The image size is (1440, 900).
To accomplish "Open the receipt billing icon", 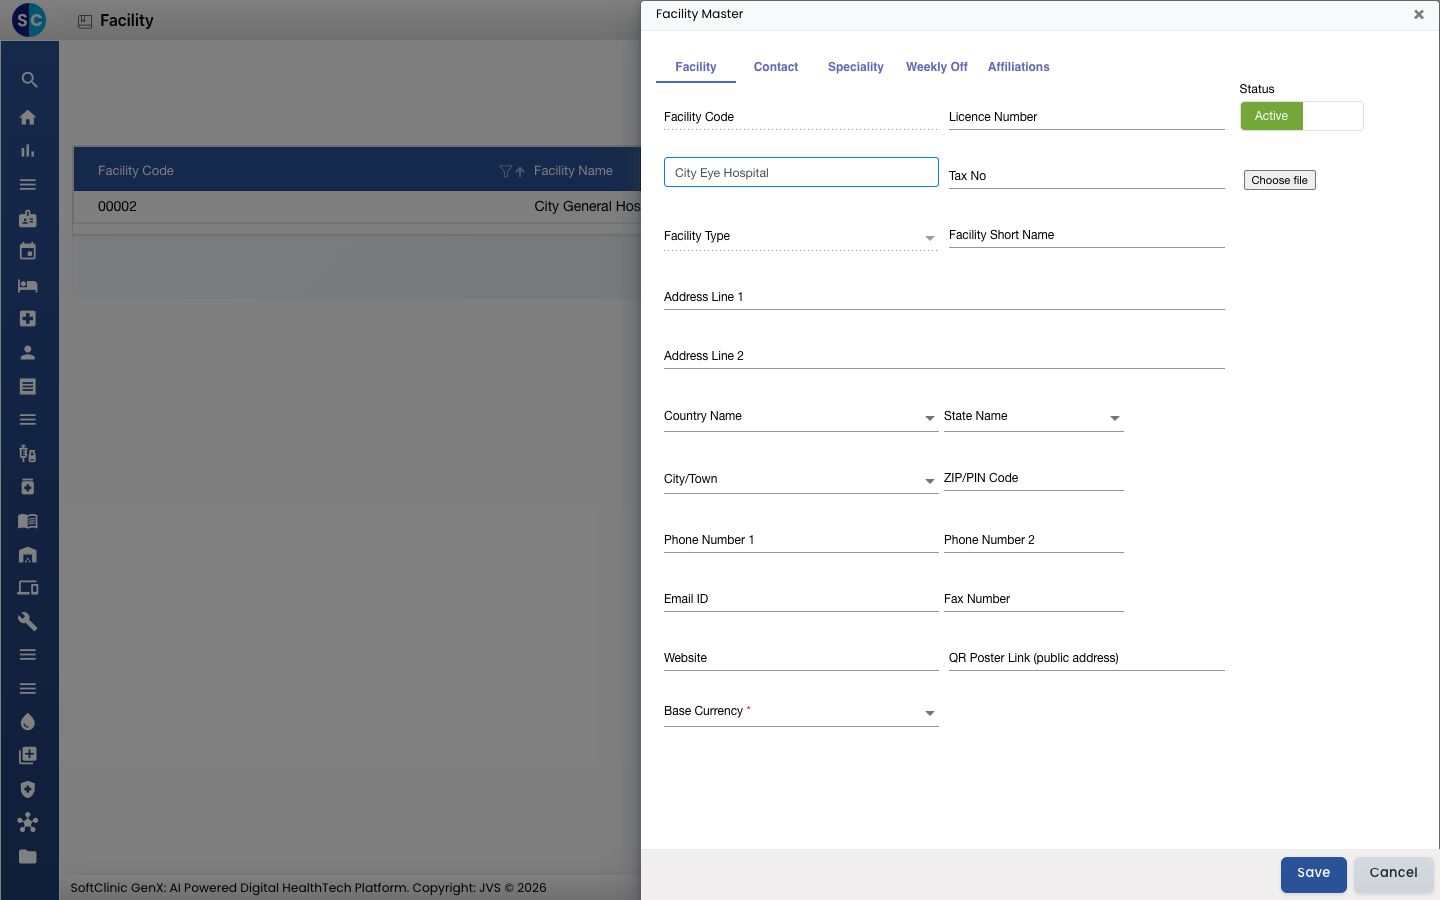I will pyautogui.click(x=28, y=386).
